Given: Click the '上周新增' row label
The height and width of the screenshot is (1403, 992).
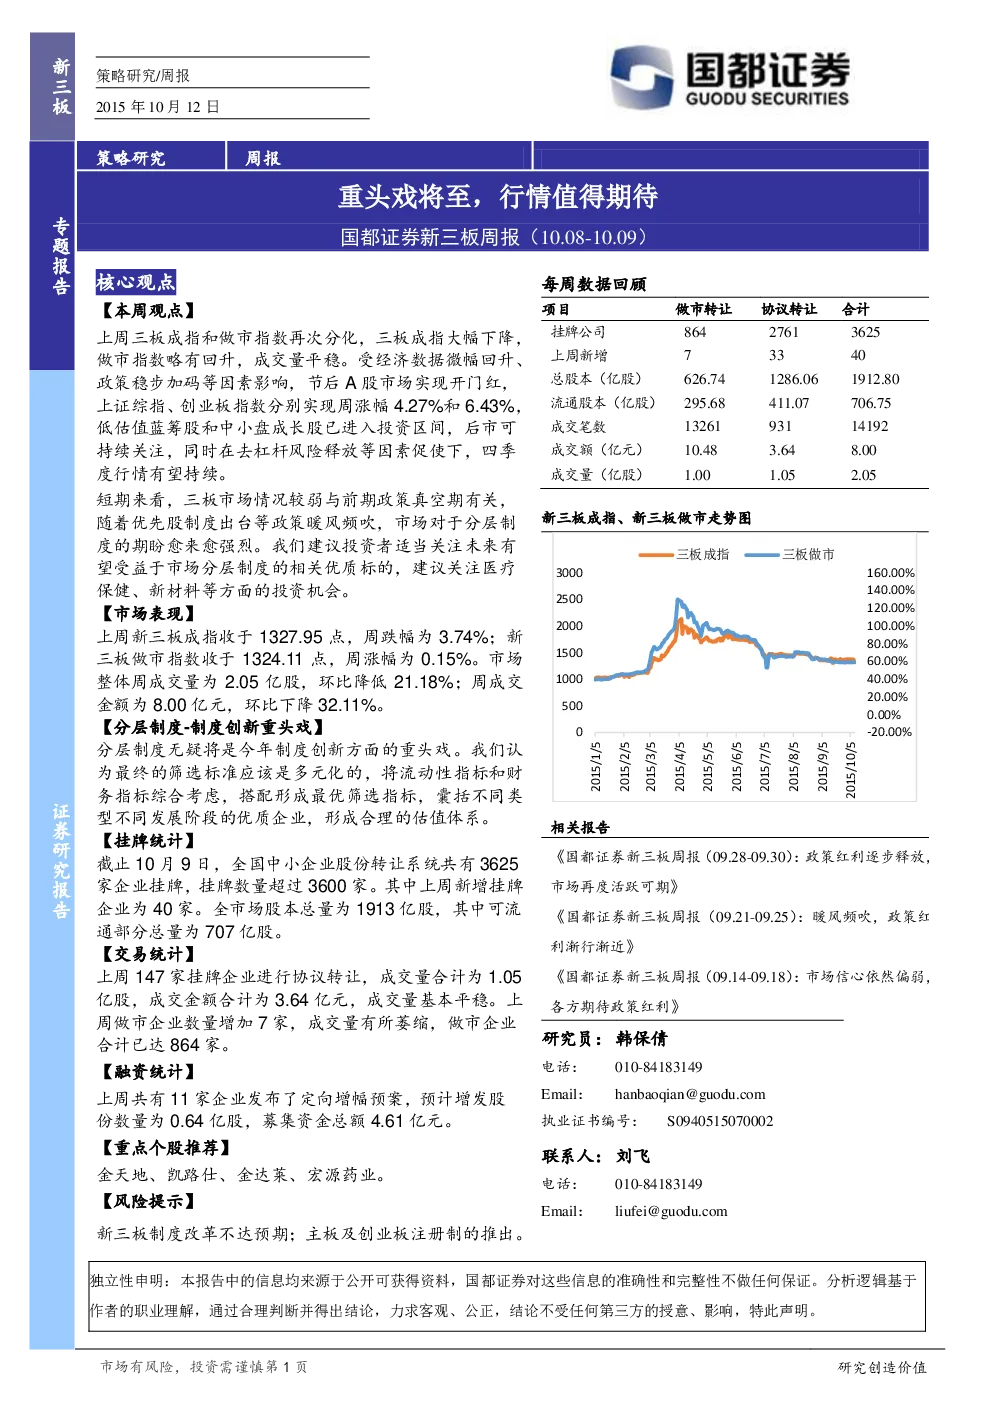Looking at the screenshot, I should pyautogui.click(x=579, y=355).
